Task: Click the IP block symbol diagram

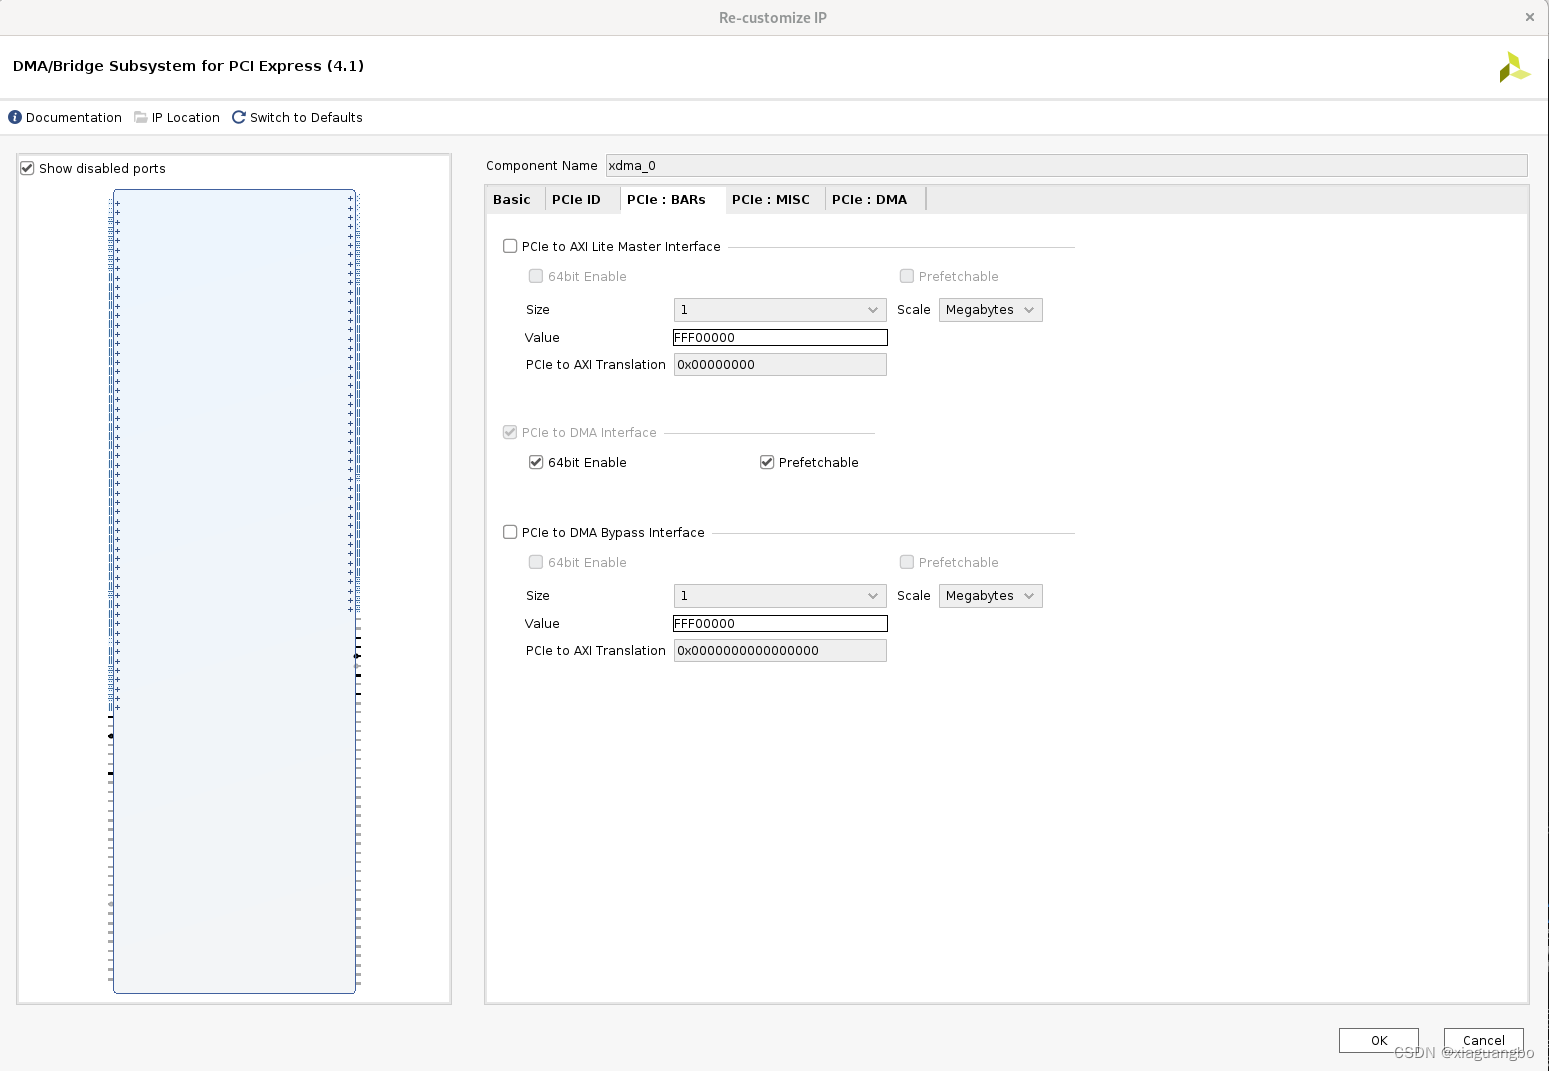Action: 234,591
